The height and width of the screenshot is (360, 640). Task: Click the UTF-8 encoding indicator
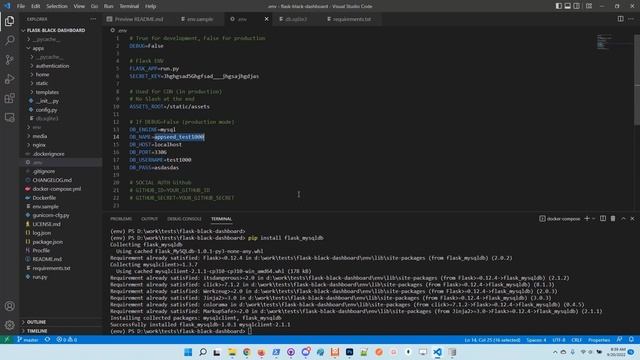pos(559,340)
